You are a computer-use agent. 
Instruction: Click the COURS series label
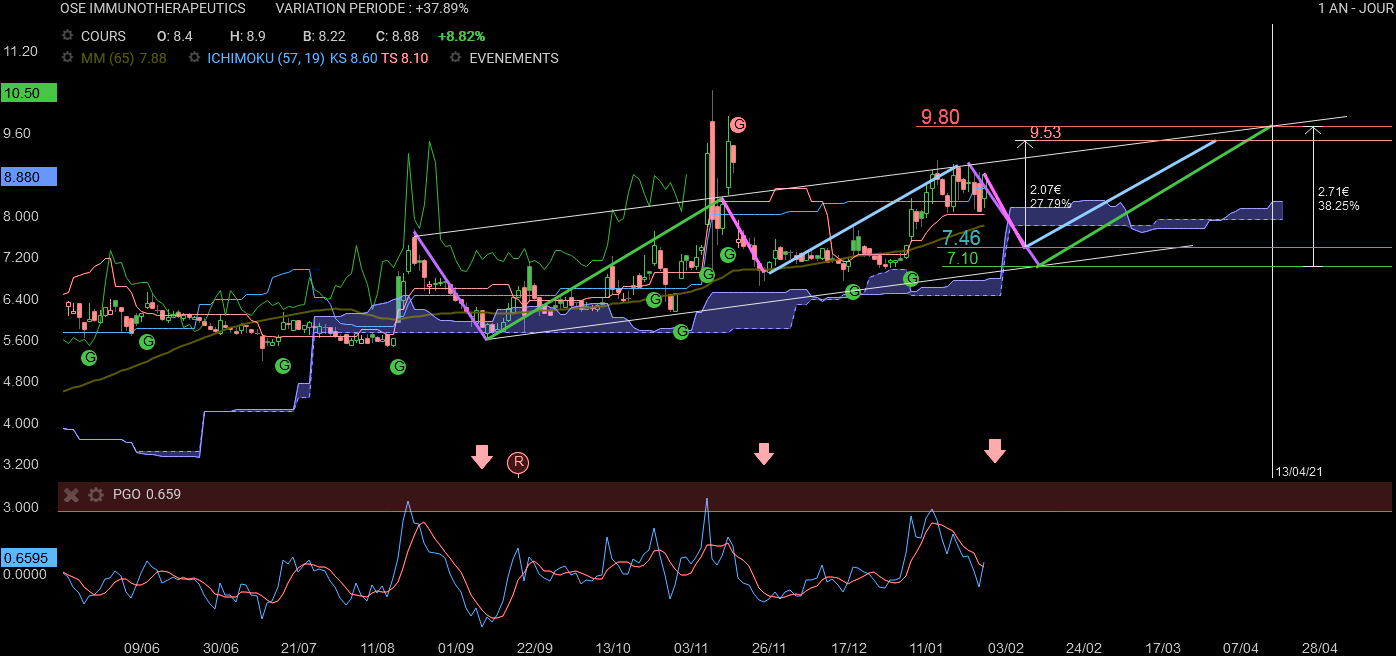coord(104,36)
